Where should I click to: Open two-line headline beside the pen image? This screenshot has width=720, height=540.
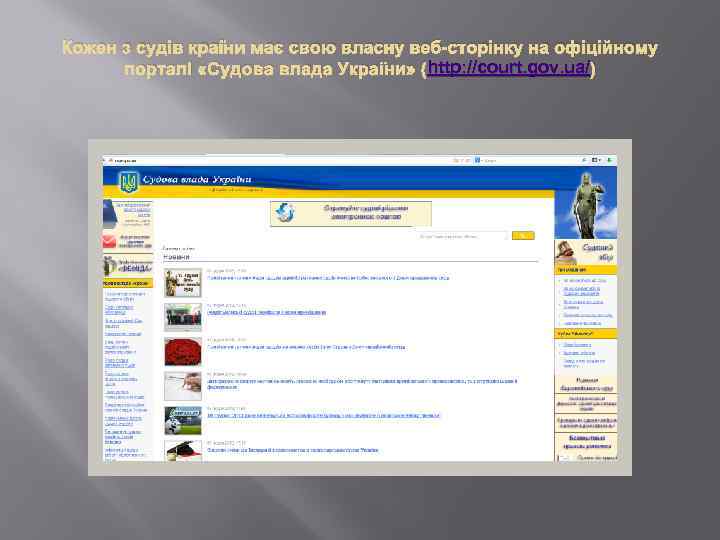pos(362,384)
